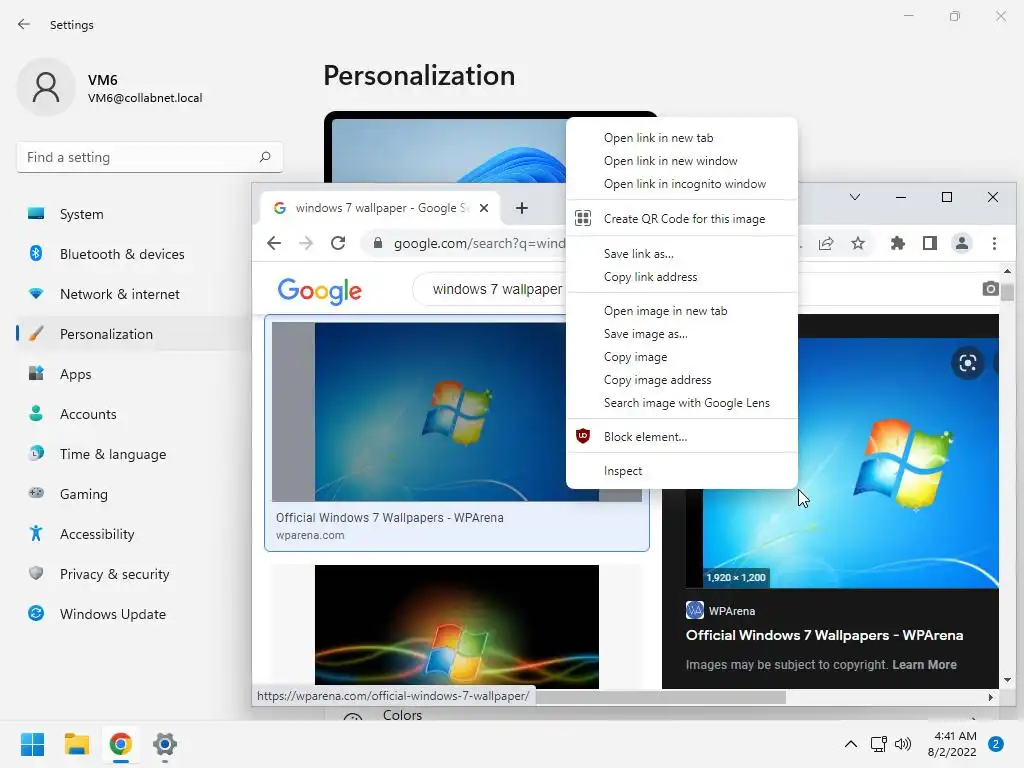Open a new Chrome tab

(x=521, y=208)
